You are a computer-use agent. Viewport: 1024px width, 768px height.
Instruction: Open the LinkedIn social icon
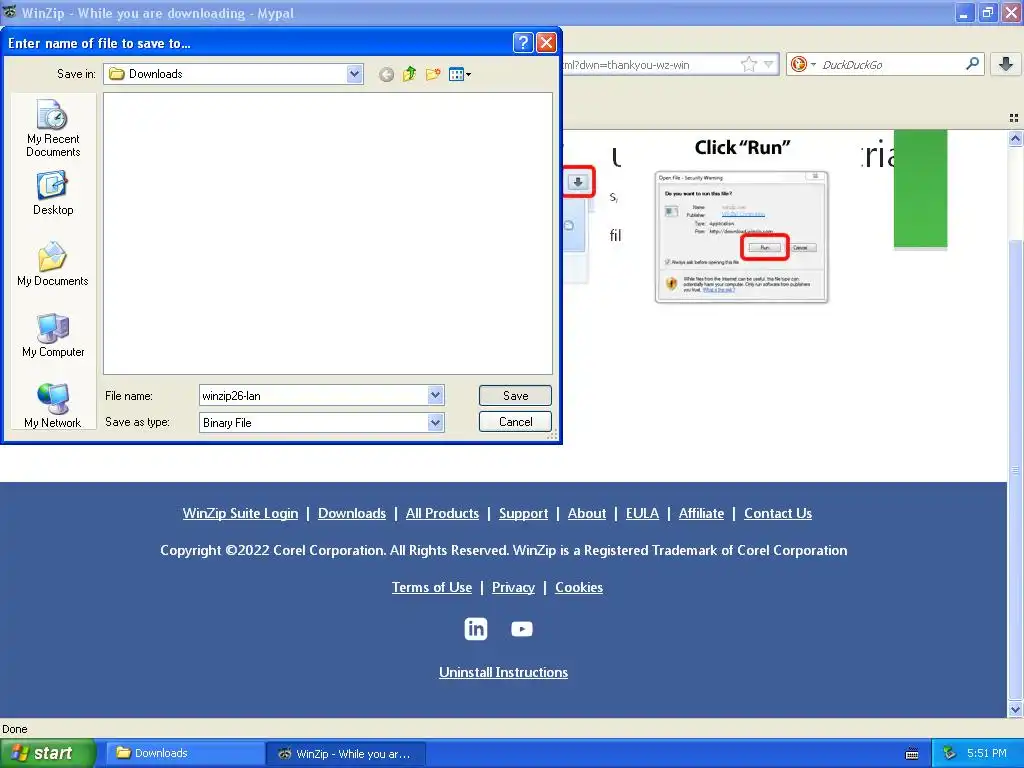coord(475,629)
